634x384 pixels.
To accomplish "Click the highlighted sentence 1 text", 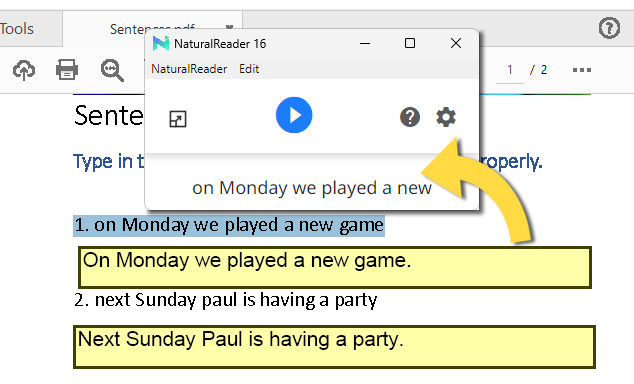I will click(229, 226).
